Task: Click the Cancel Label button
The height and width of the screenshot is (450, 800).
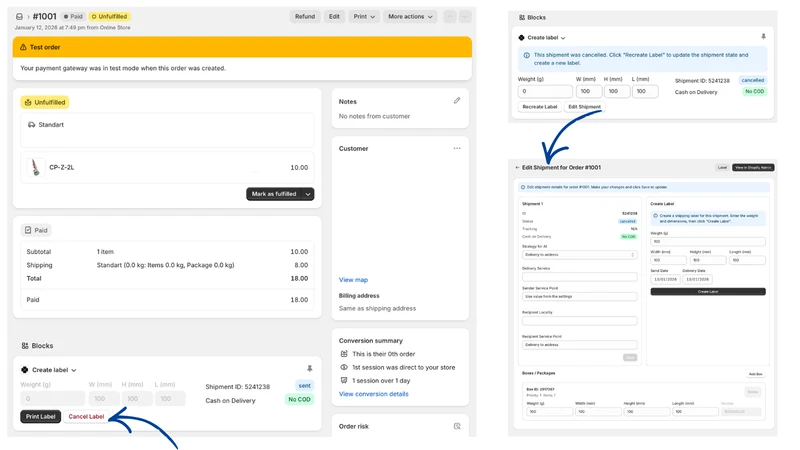Action: 86,416
